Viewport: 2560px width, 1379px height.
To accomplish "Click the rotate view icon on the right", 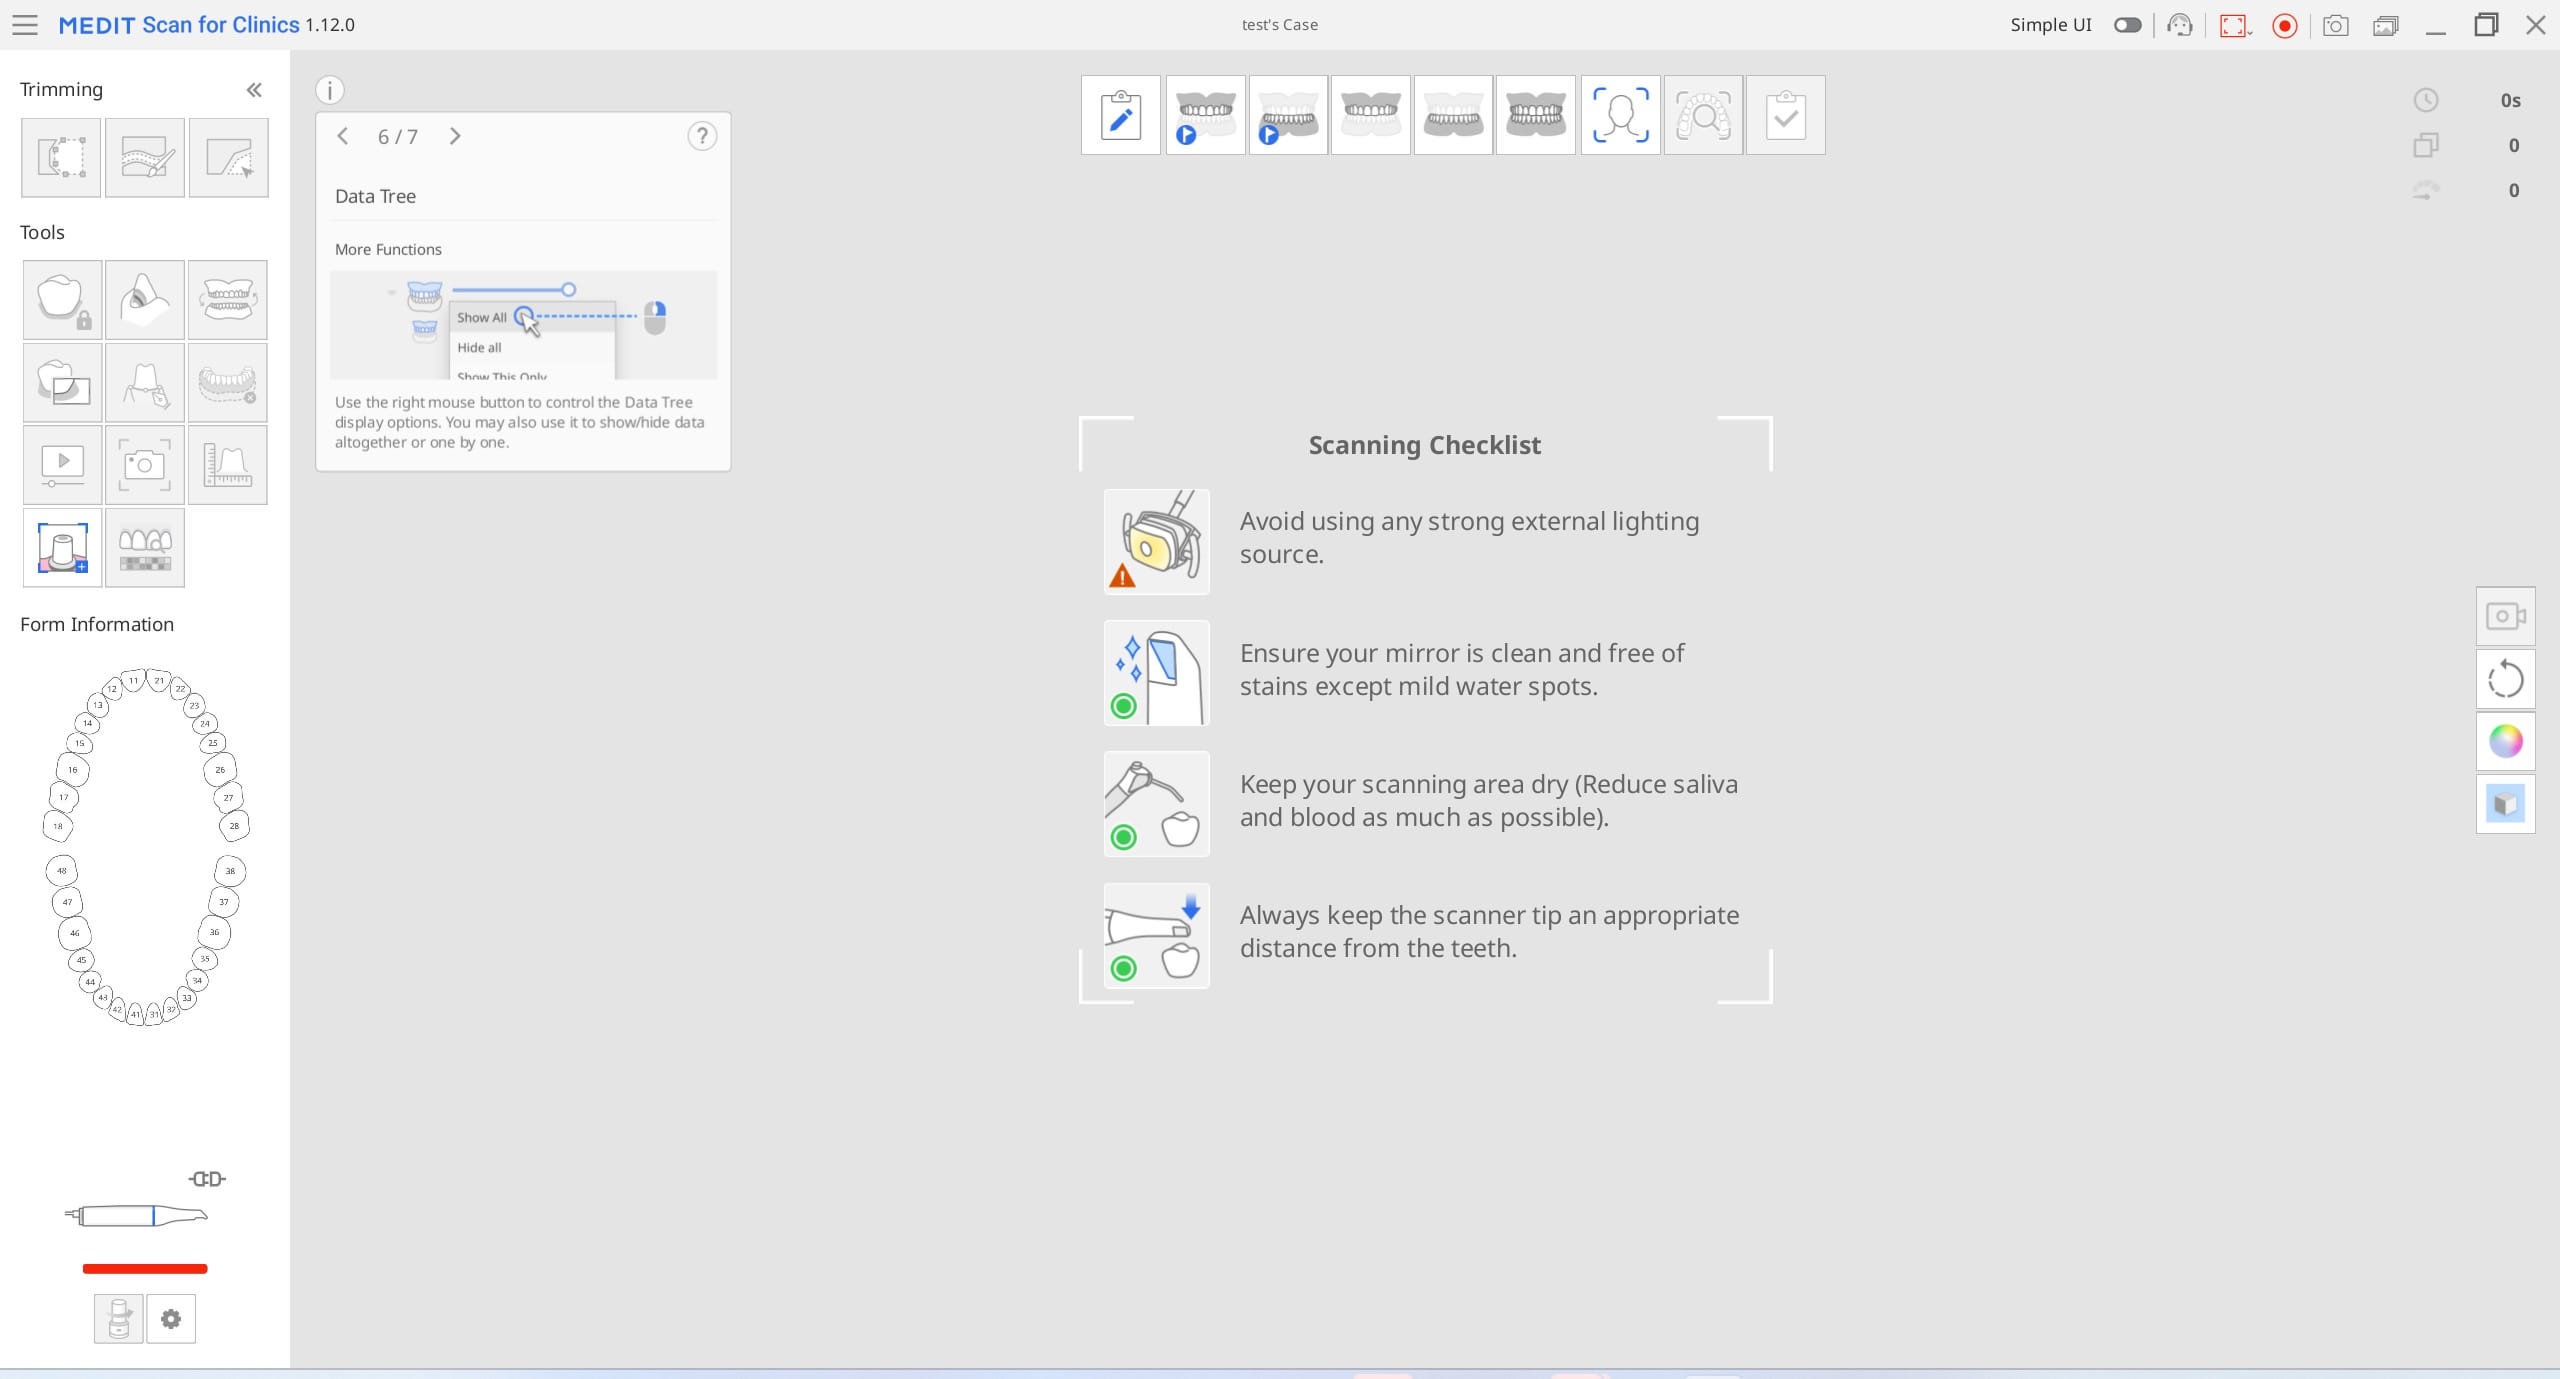I will [2505, 679].
